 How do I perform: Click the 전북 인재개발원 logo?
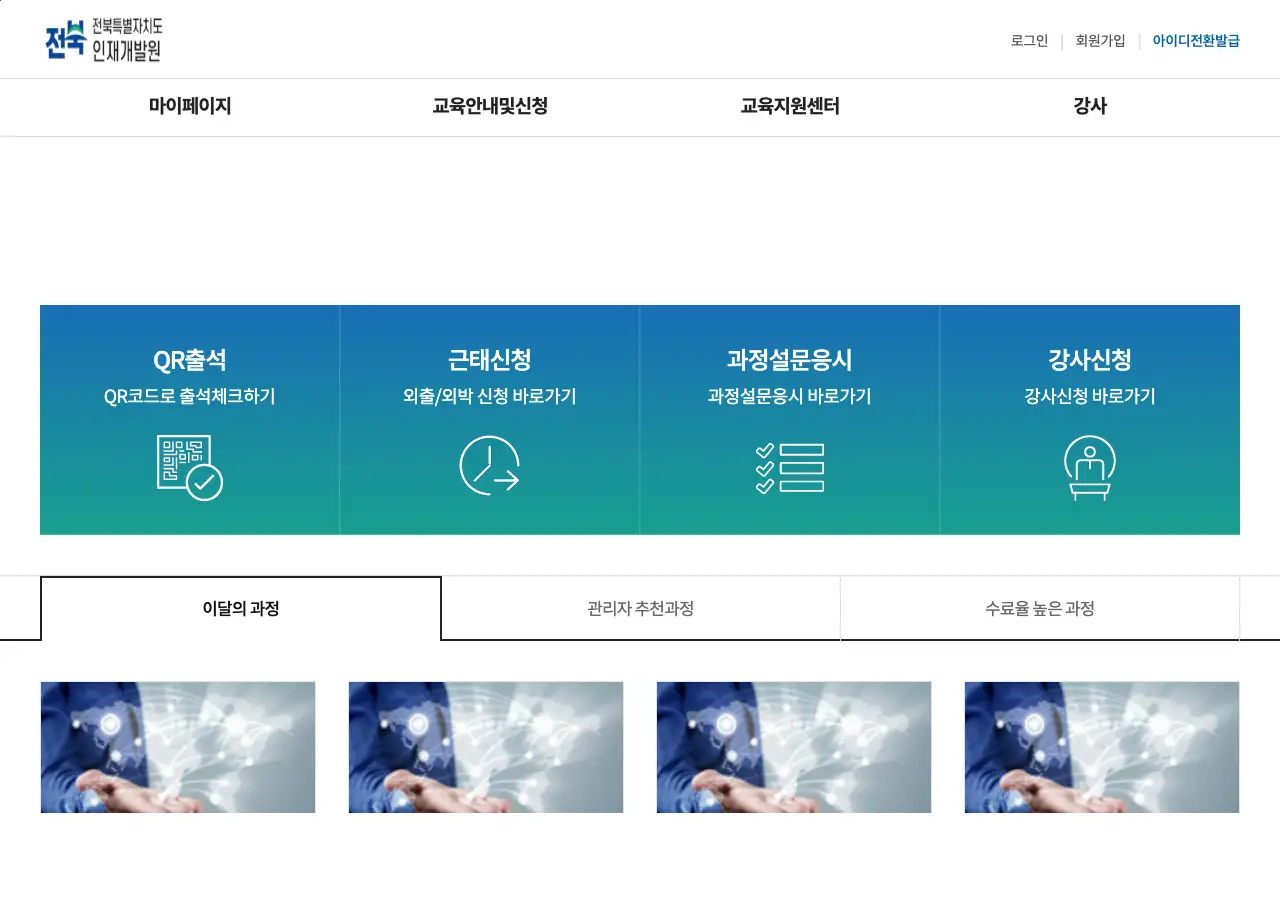pos(104,40)
